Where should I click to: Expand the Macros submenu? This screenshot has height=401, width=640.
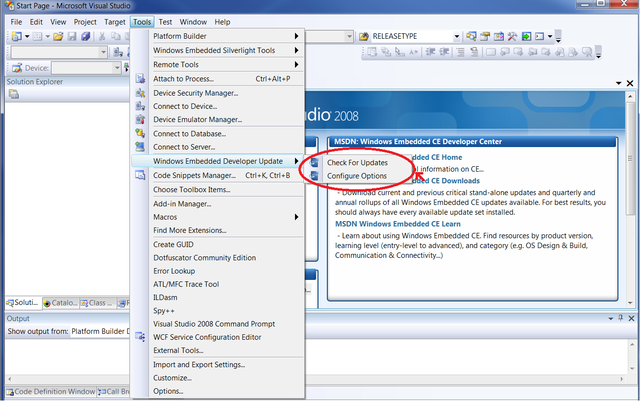pyautogui.click(x=296, y=217)
